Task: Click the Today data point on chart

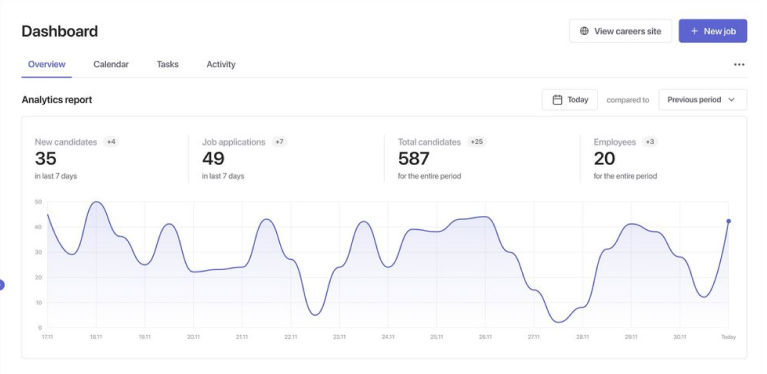Action: (x=728, y=221)
